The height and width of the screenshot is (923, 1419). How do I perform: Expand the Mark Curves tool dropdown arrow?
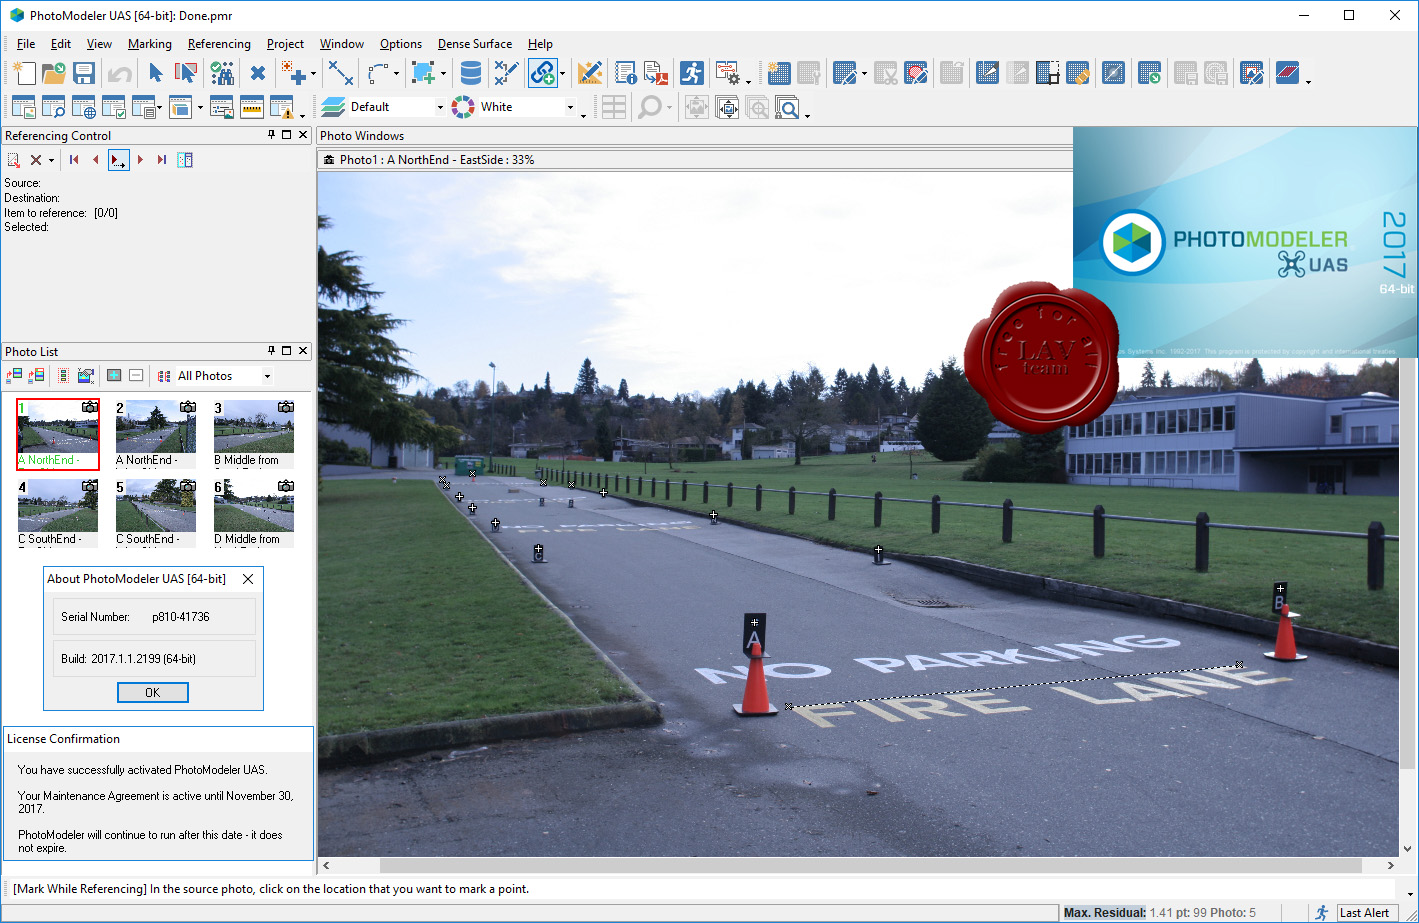click(x=397, y=74)
